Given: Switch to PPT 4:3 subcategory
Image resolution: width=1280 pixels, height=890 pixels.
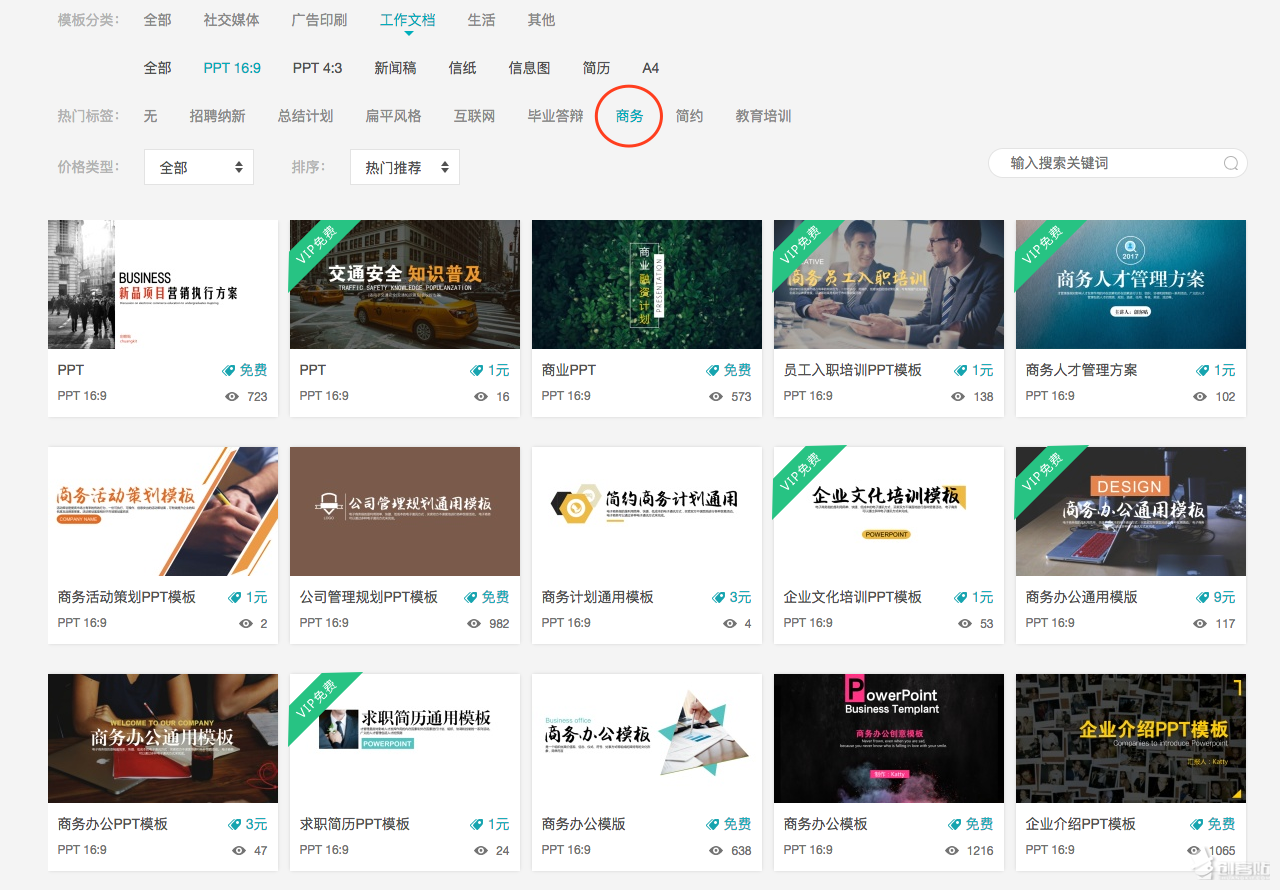Looking at the screenshot, I should [317, 68].
